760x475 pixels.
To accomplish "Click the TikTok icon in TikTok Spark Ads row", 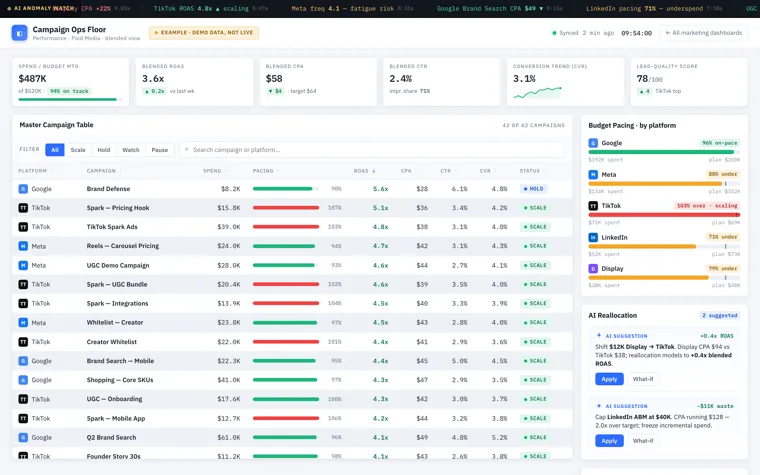I will [23, 227].
